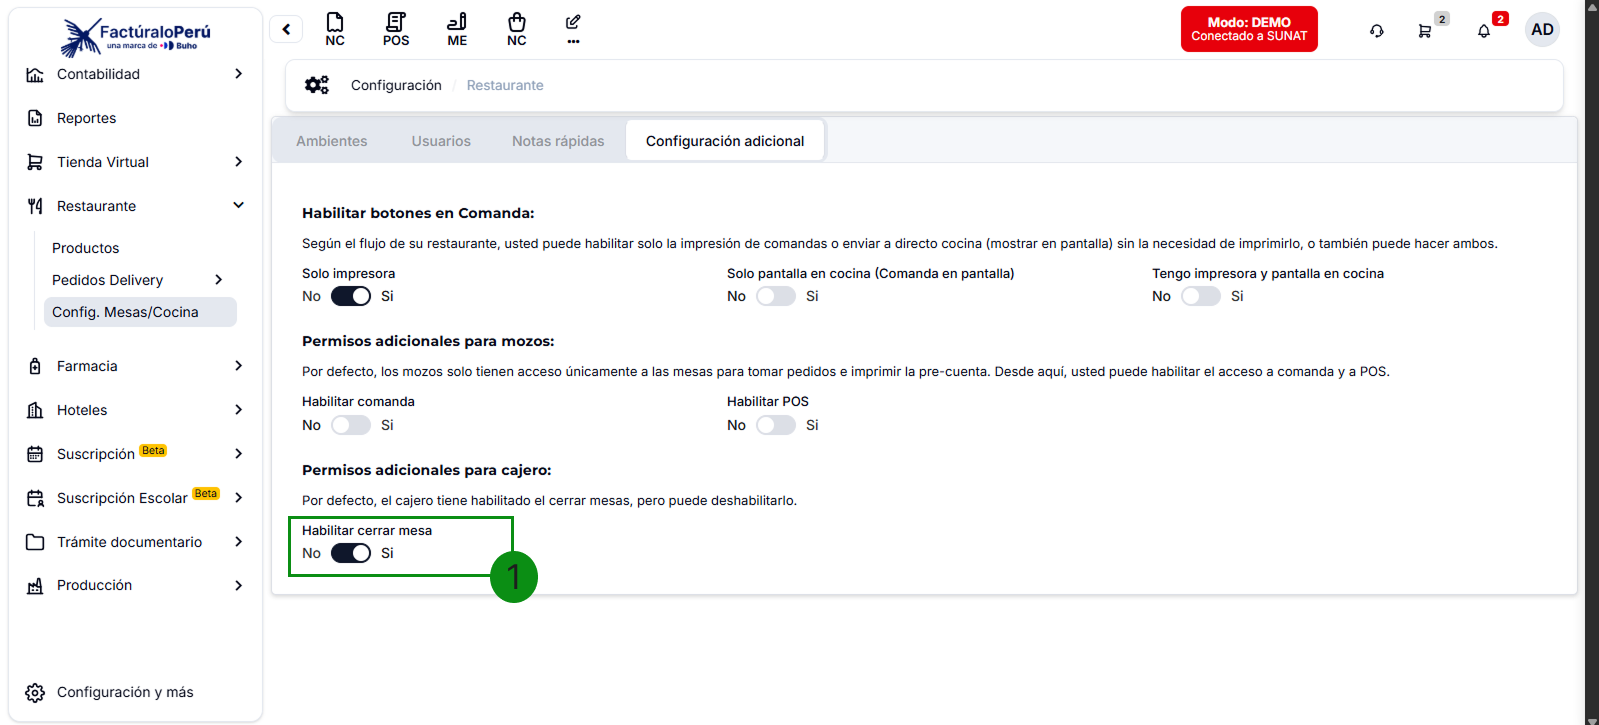Switch to the Notas rápidas tab
The height and width of the screenshot is (725, 1599).
pyautogui.click(x=558, y=141)
